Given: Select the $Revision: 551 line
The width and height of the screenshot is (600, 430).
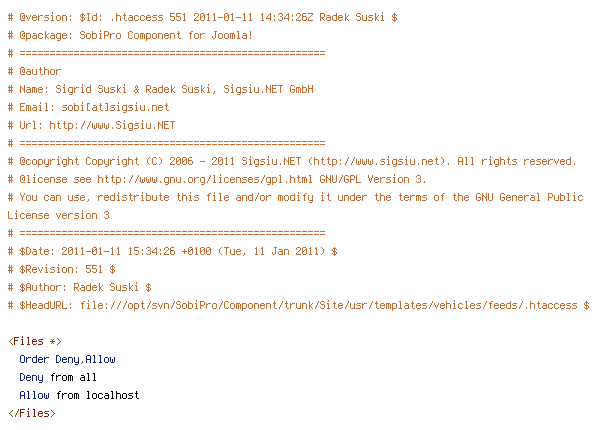Looking at the screenshot, I should (x=62, y=269).
